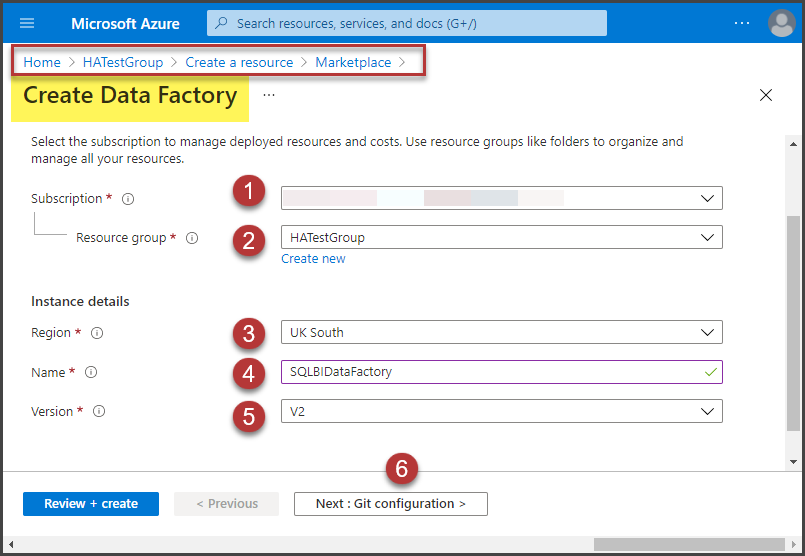Open the header ellipsis more menu
Viewport: 805px width, 556px height.
[742, 23]
